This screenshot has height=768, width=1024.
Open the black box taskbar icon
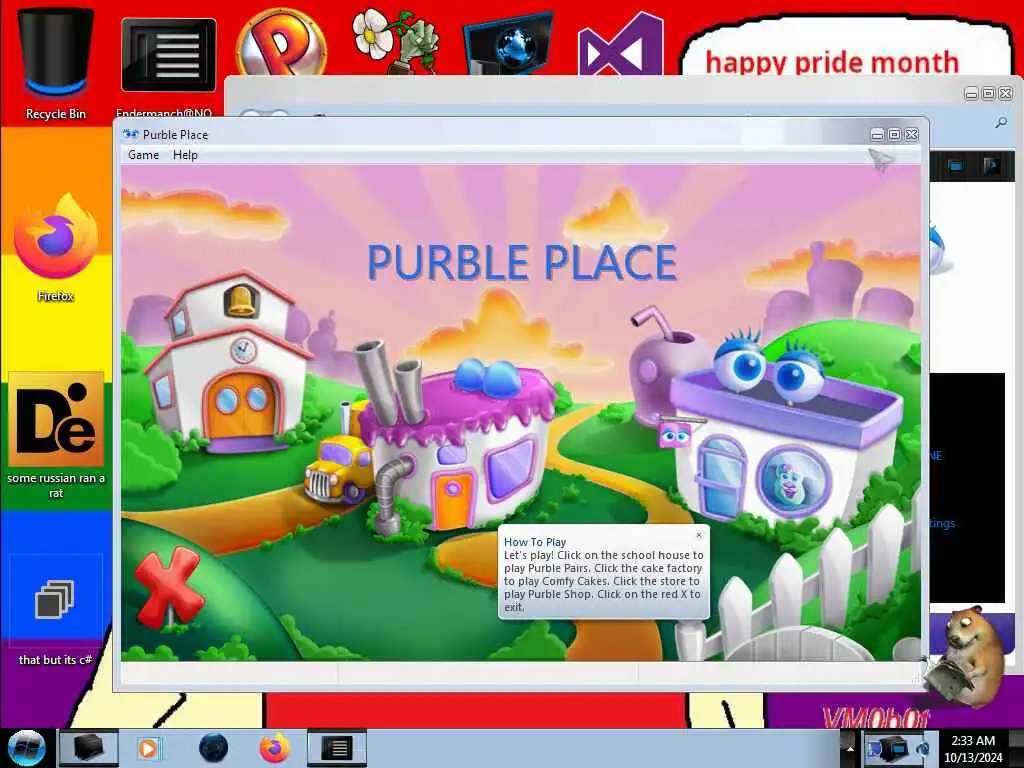[88, 748]
